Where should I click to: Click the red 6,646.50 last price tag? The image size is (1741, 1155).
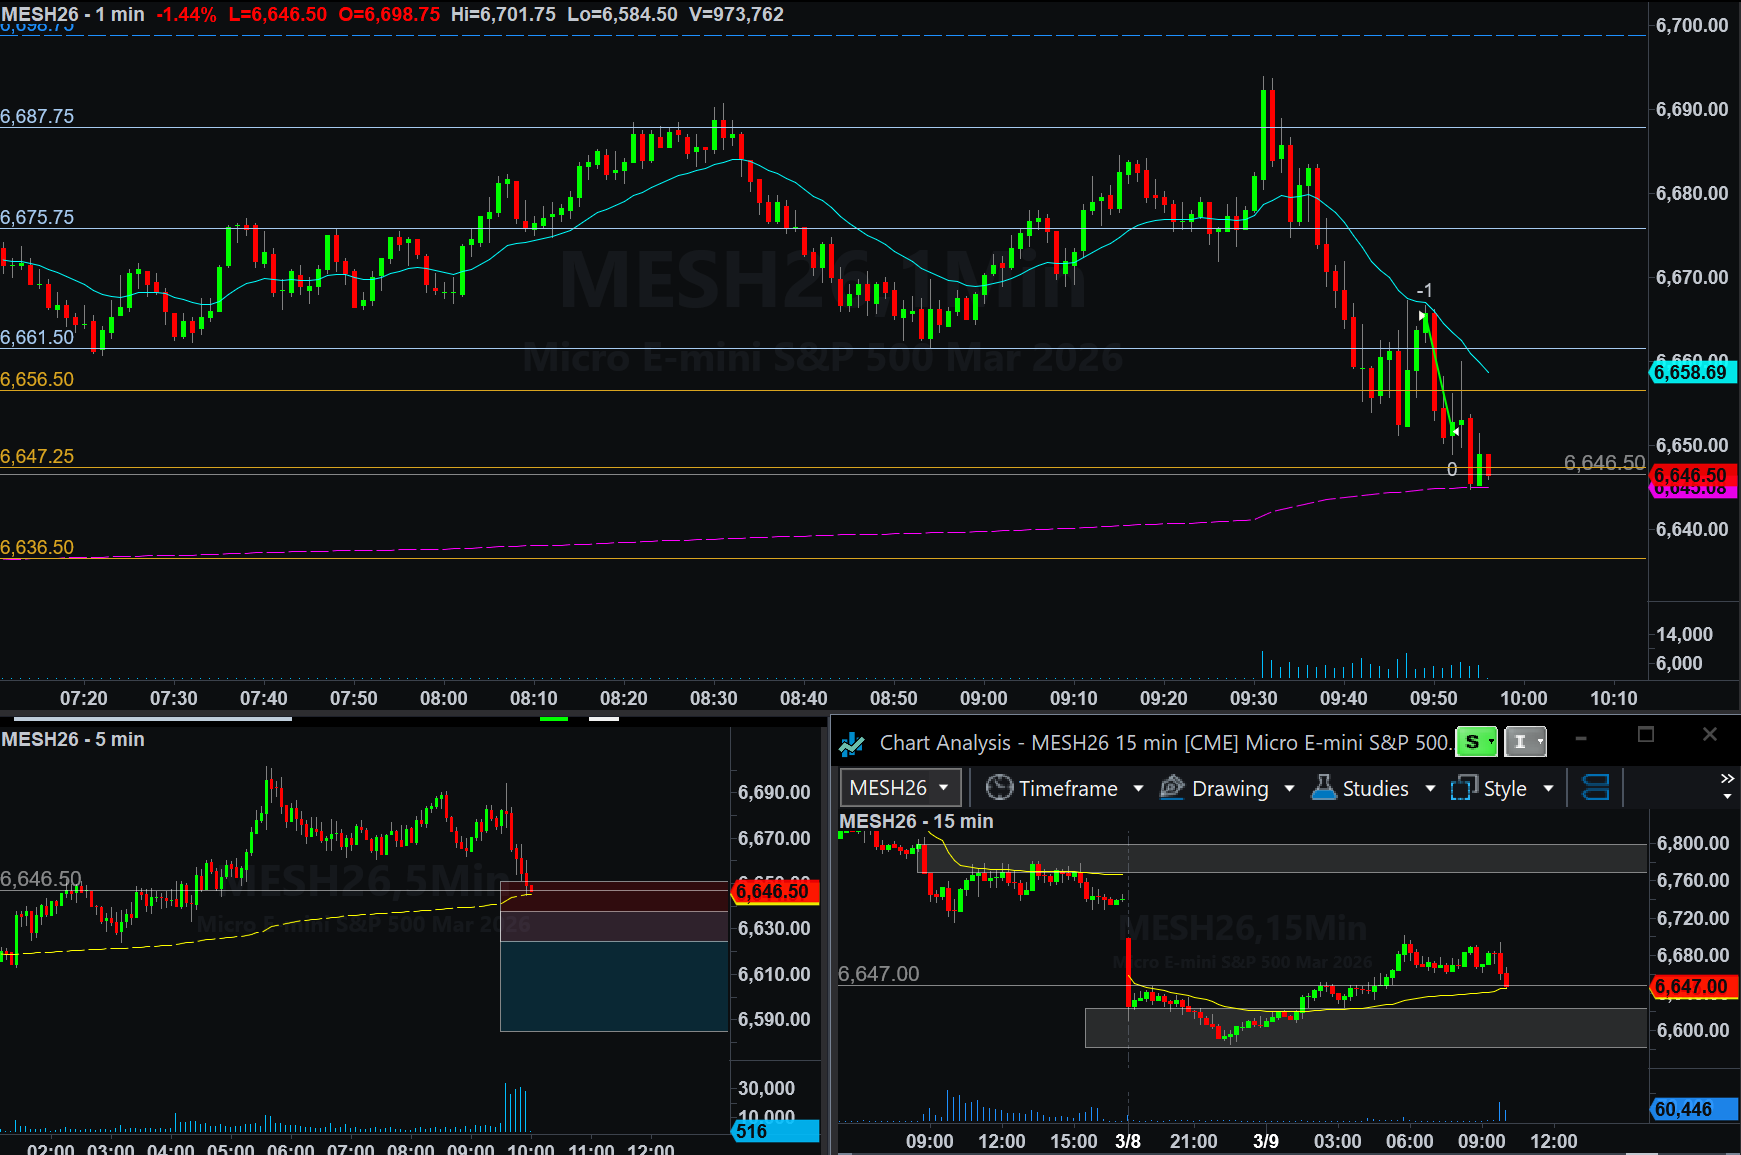point(1691,474)
